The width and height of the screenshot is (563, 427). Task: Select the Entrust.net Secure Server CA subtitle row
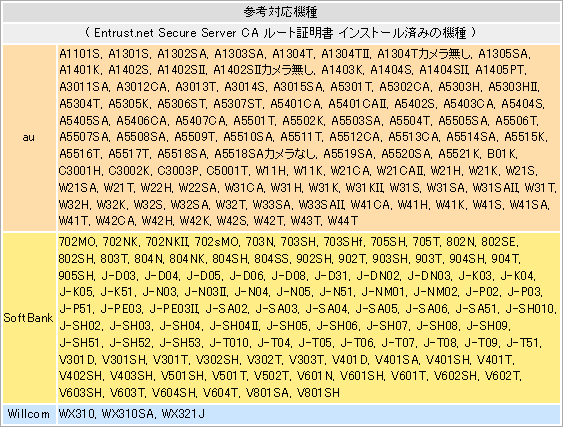tap(280, 33)
